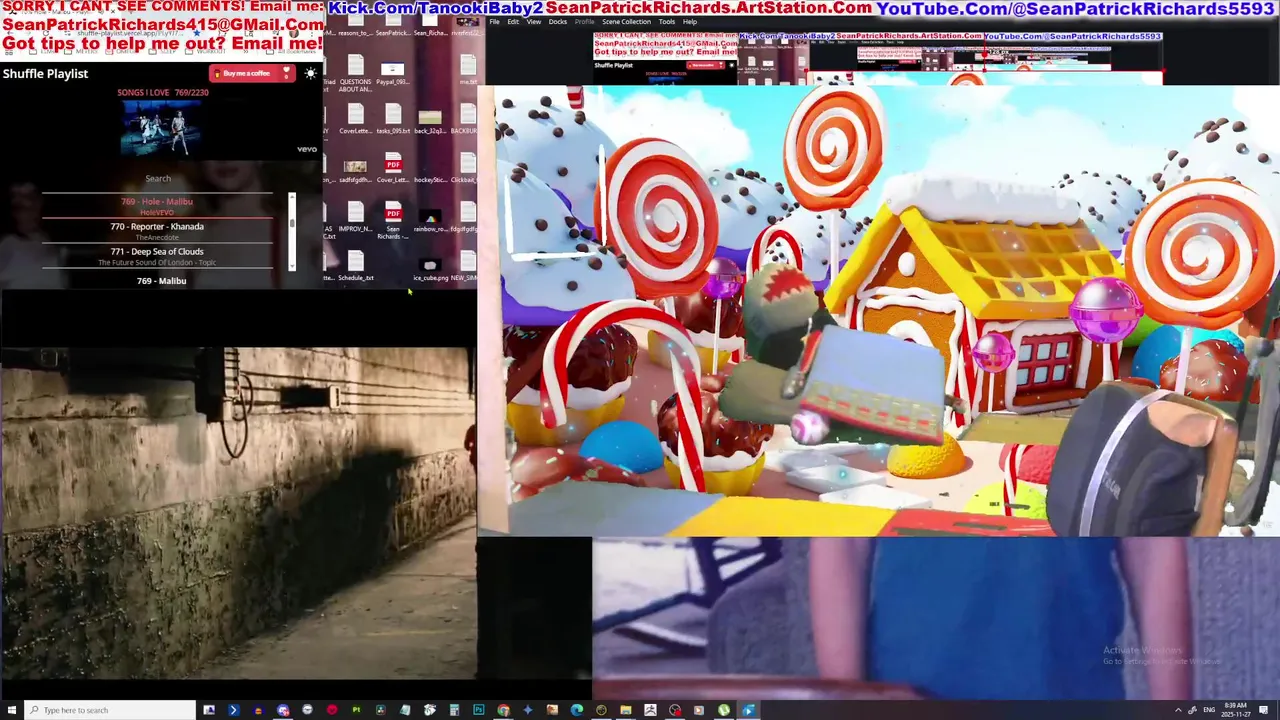Open the Scene Collection menu in OBS
The image size is (1280, 720).
626,21
